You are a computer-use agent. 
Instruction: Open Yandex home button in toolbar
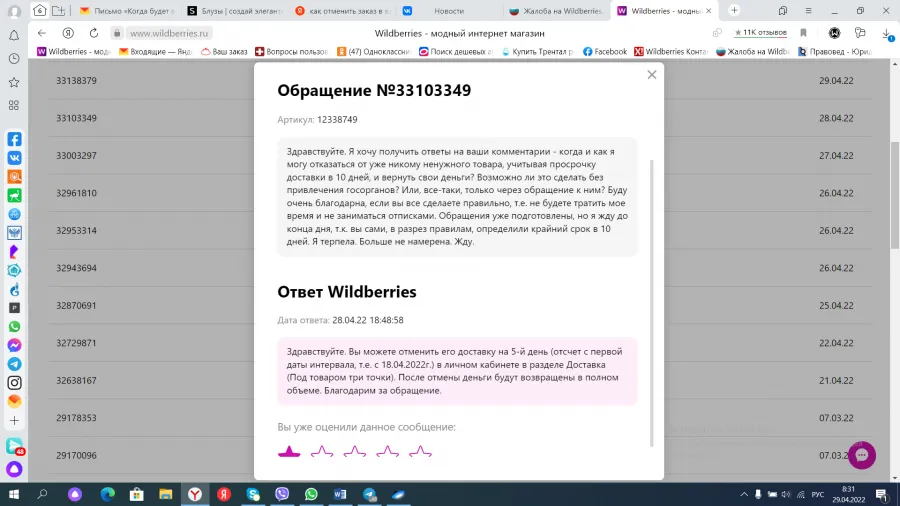[x=68, y=33]
